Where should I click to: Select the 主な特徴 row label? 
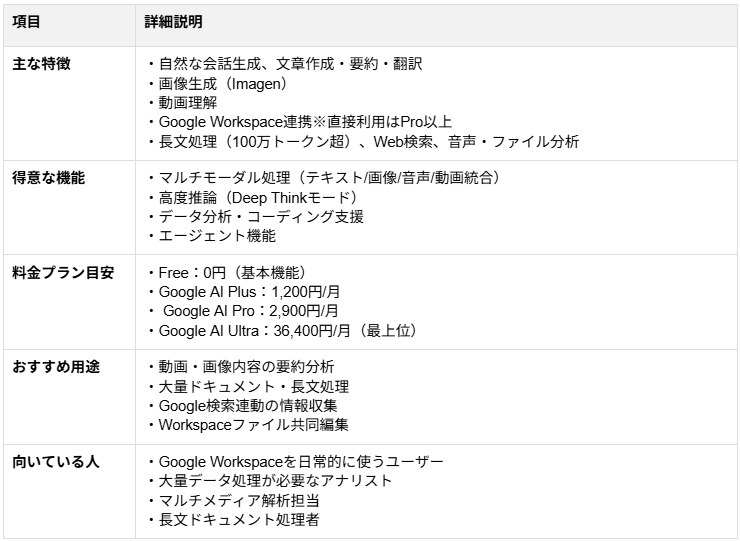[x=41, y=63]
